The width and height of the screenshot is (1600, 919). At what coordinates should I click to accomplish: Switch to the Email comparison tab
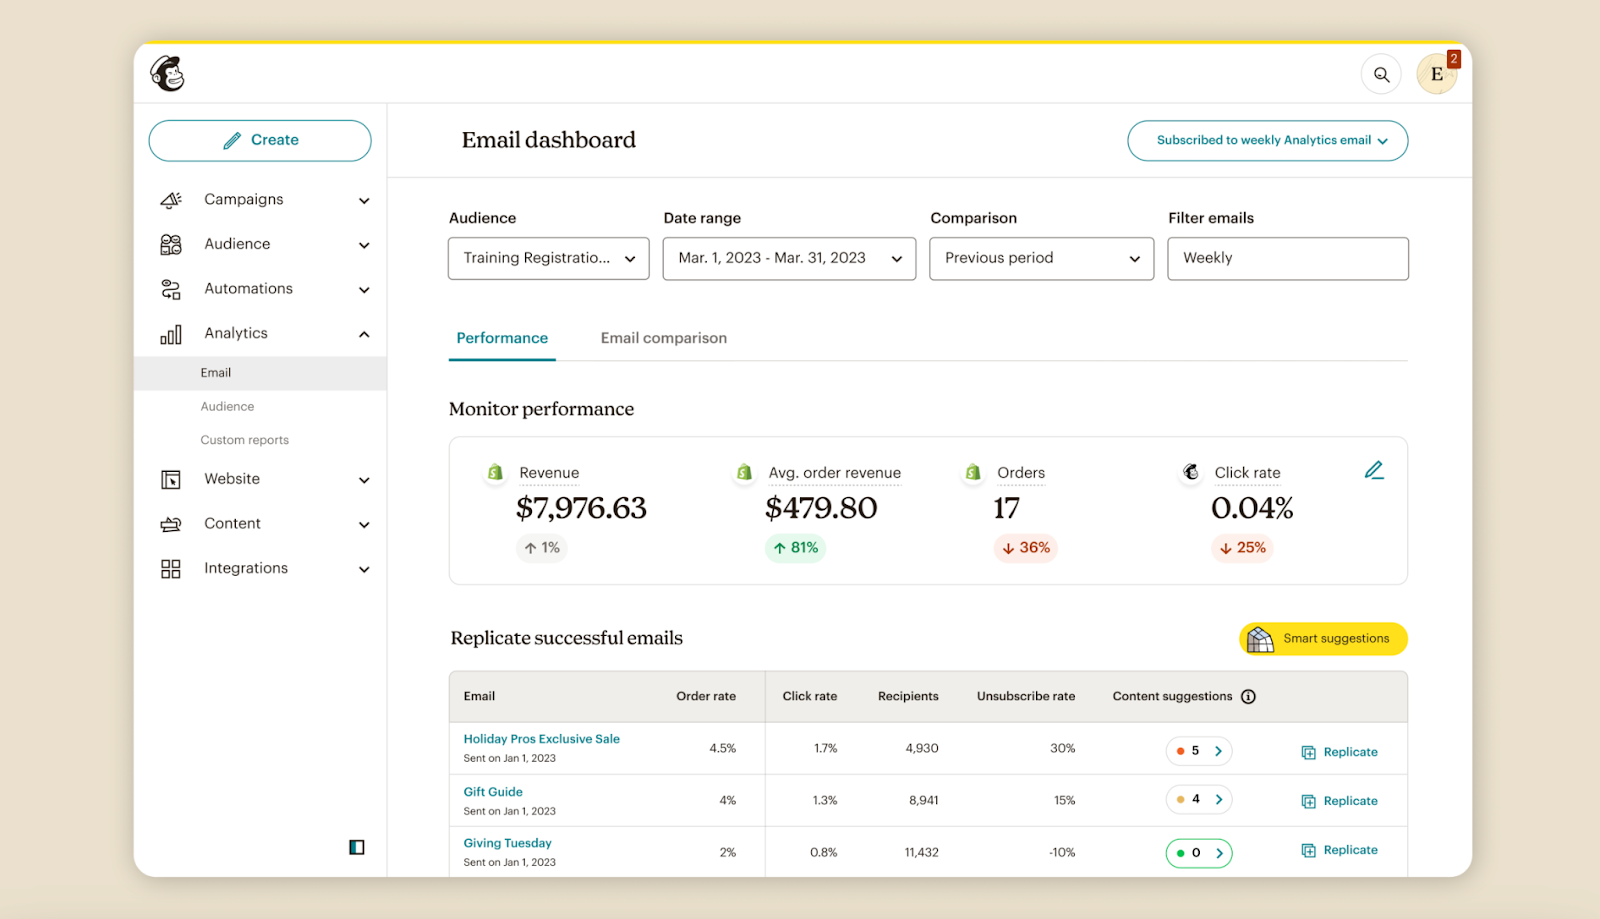point(663,338)
